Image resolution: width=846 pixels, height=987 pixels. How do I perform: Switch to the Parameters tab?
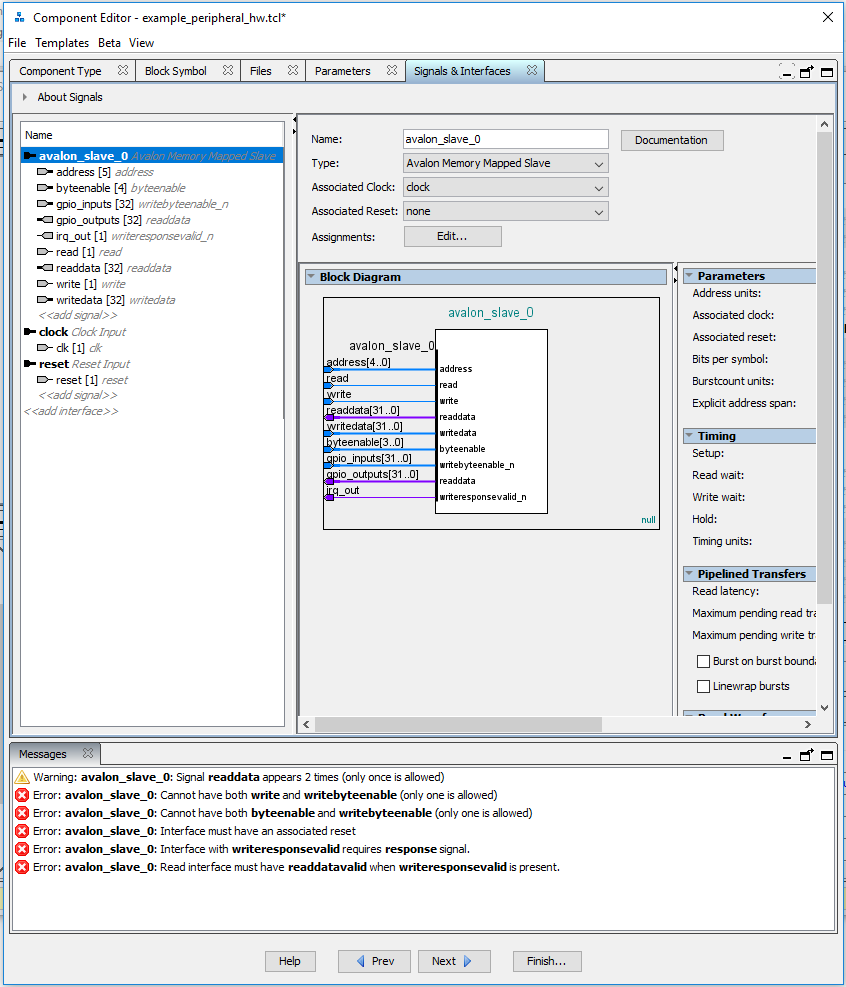coord(342,71)
